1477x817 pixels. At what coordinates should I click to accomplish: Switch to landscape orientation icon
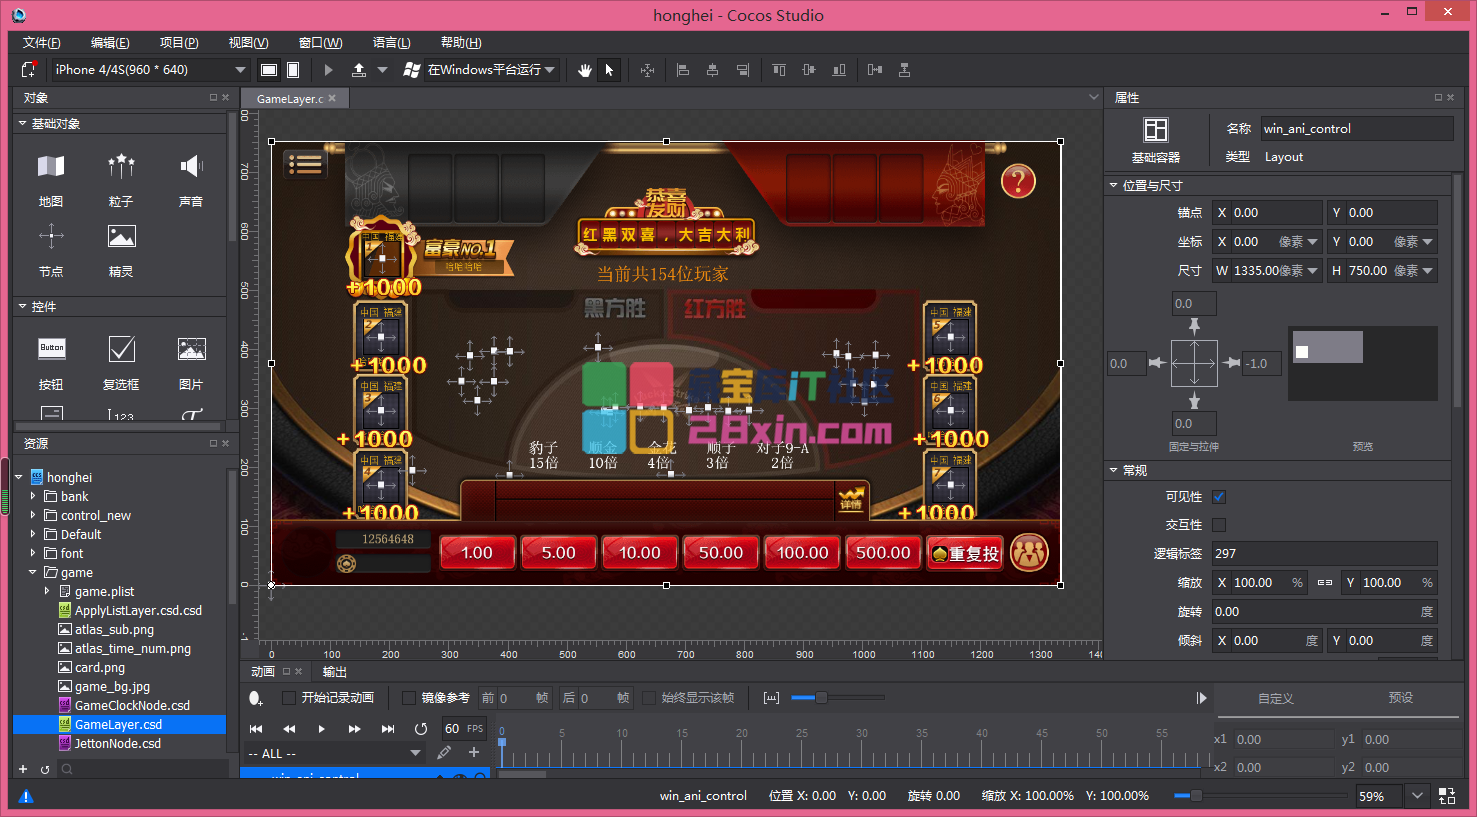269,70
